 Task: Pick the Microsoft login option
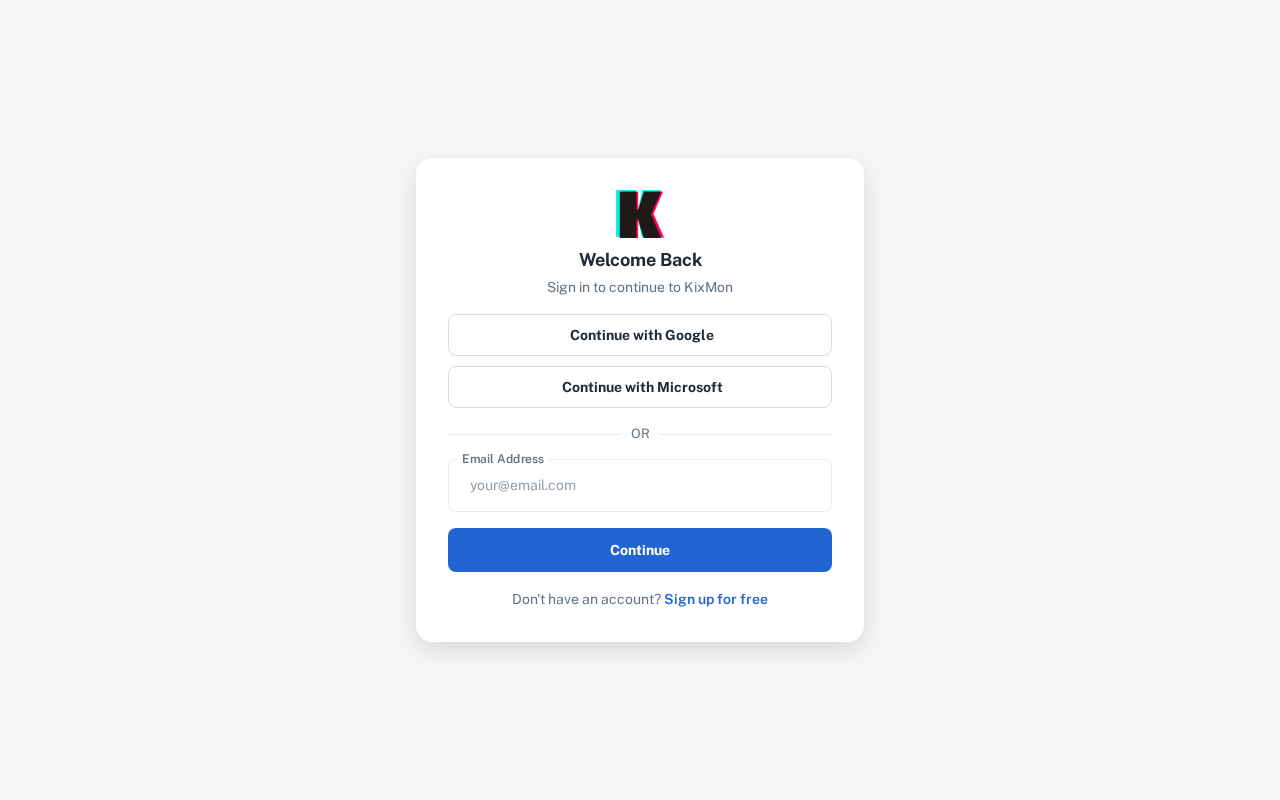click(640, 387)
